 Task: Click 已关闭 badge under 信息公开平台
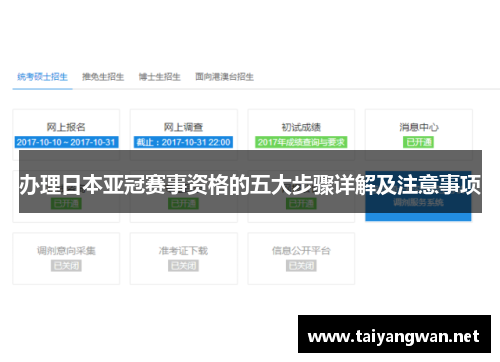tap(301, 266)
